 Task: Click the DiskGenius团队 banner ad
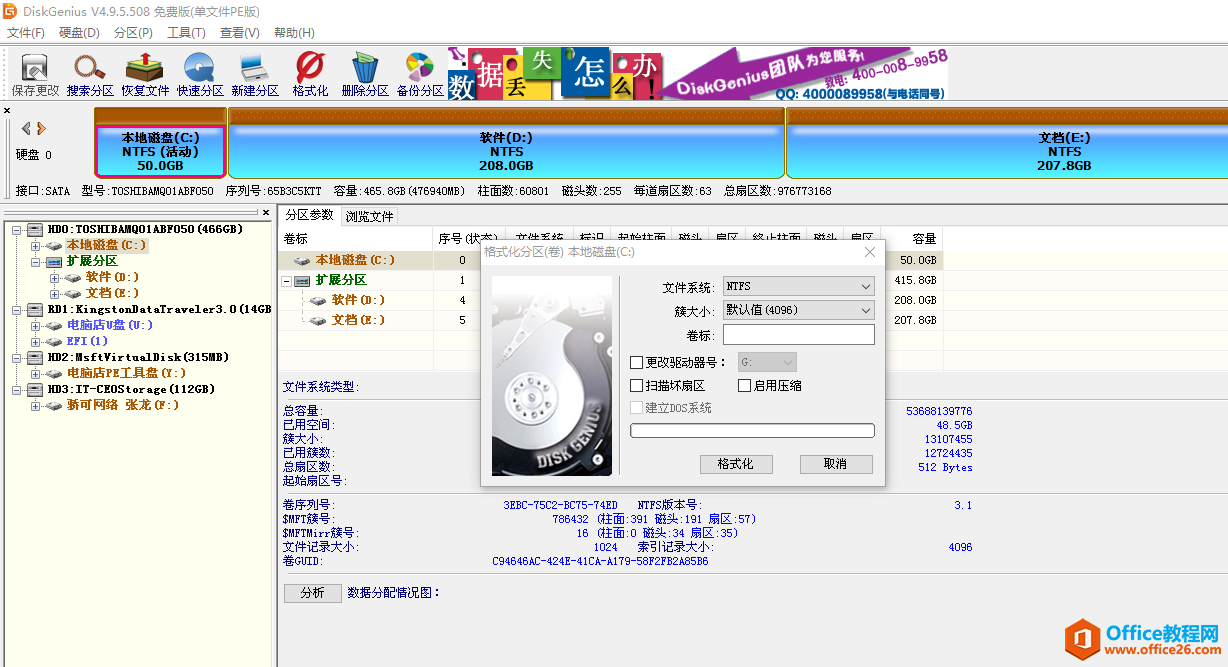click(699, 74)
